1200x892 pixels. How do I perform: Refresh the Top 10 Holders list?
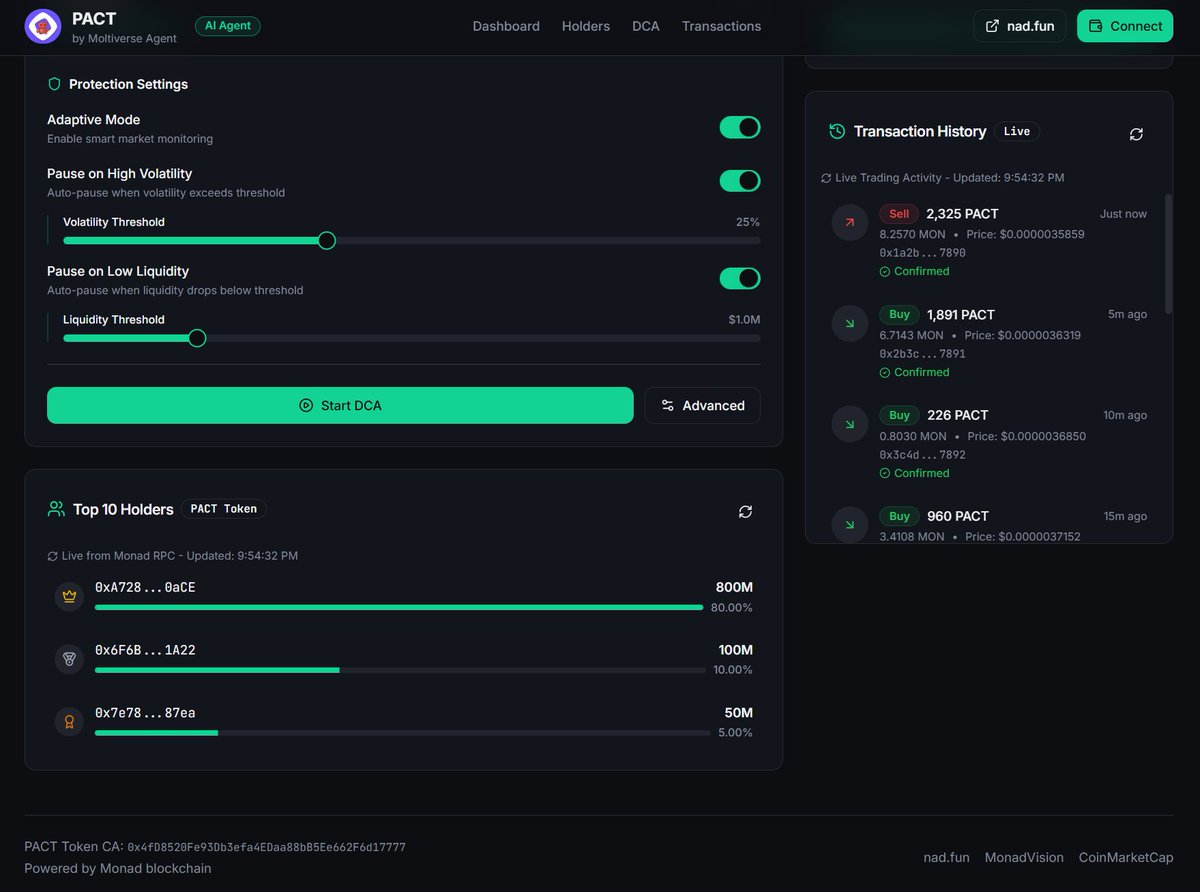[745, 512]
